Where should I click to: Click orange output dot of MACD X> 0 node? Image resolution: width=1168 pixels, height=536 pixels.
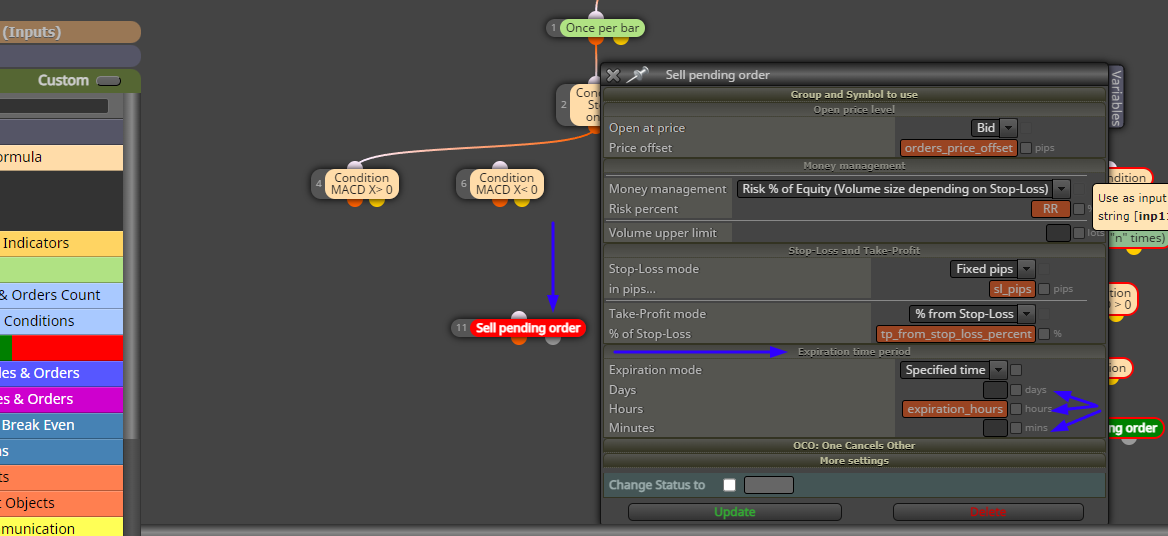pos(355,201)
